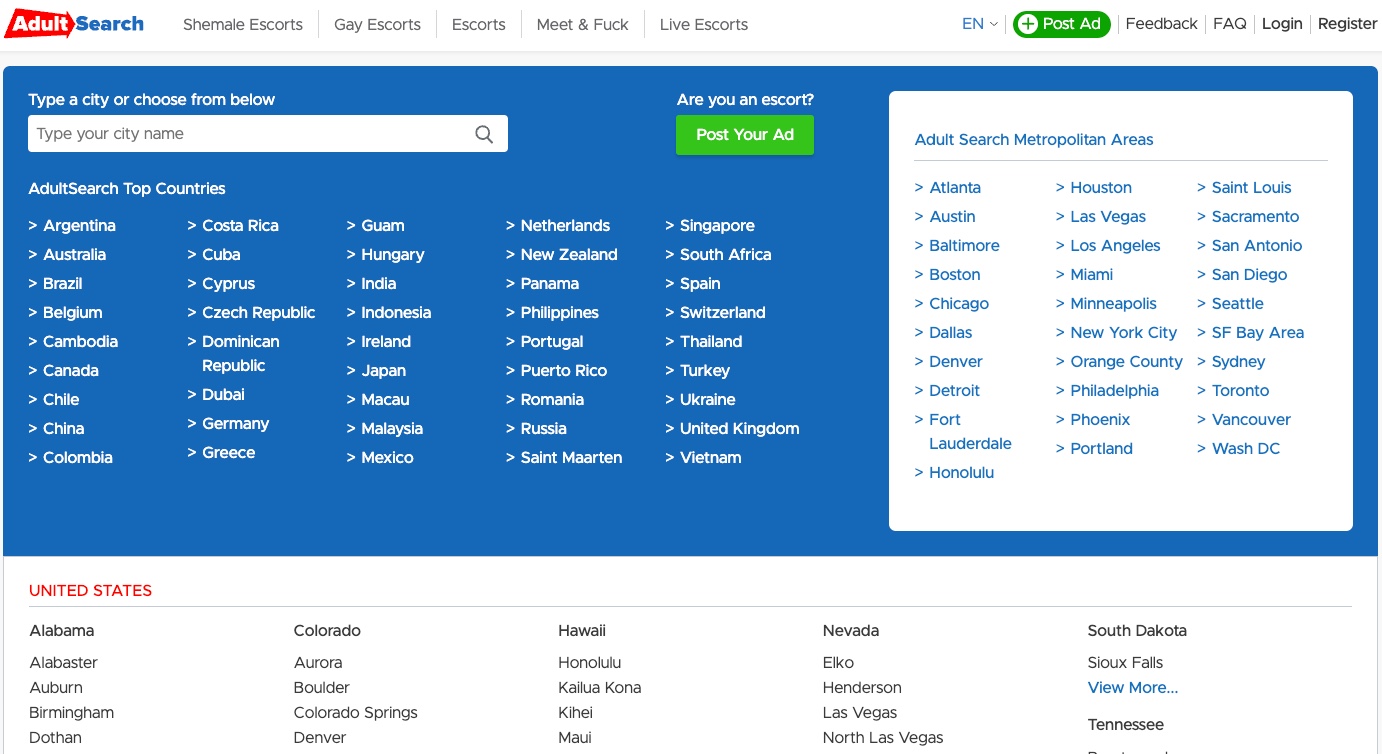Open Las Vegas metropolitan area link
The height and width of the screenshot is (754, 1382).
tap(1108, 217)
